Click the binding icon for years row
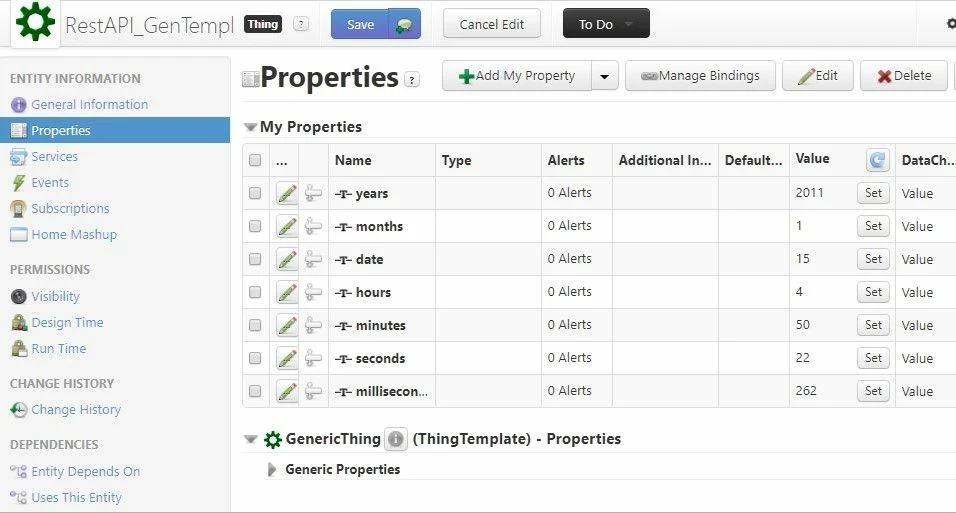Image resolution: width=956 pixels, height=513 pixels. (x=313, y=193)
